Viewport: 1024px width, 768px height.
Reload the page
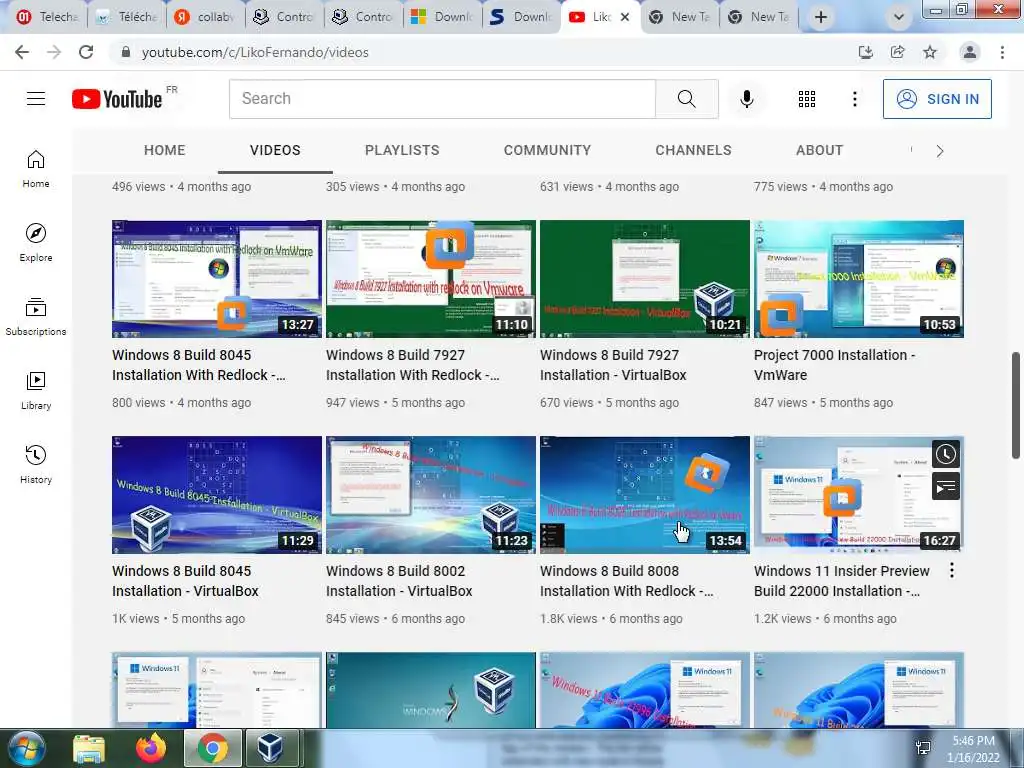click(86, 52)
